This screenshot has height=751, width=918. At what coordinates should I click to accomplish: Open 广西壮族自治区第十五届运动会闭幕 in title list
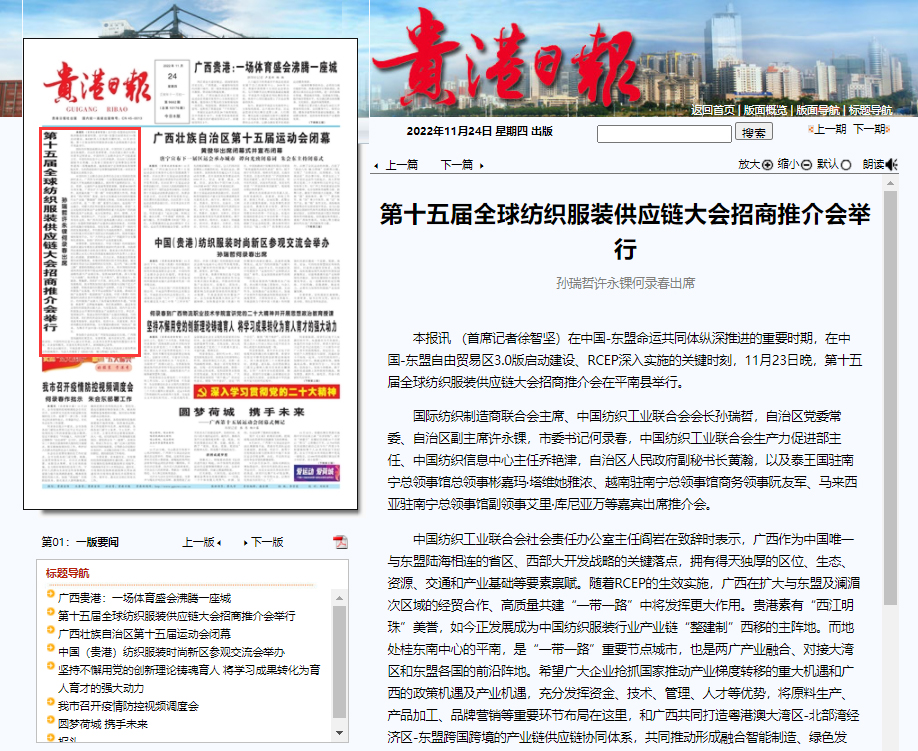[x=145, y=634]
